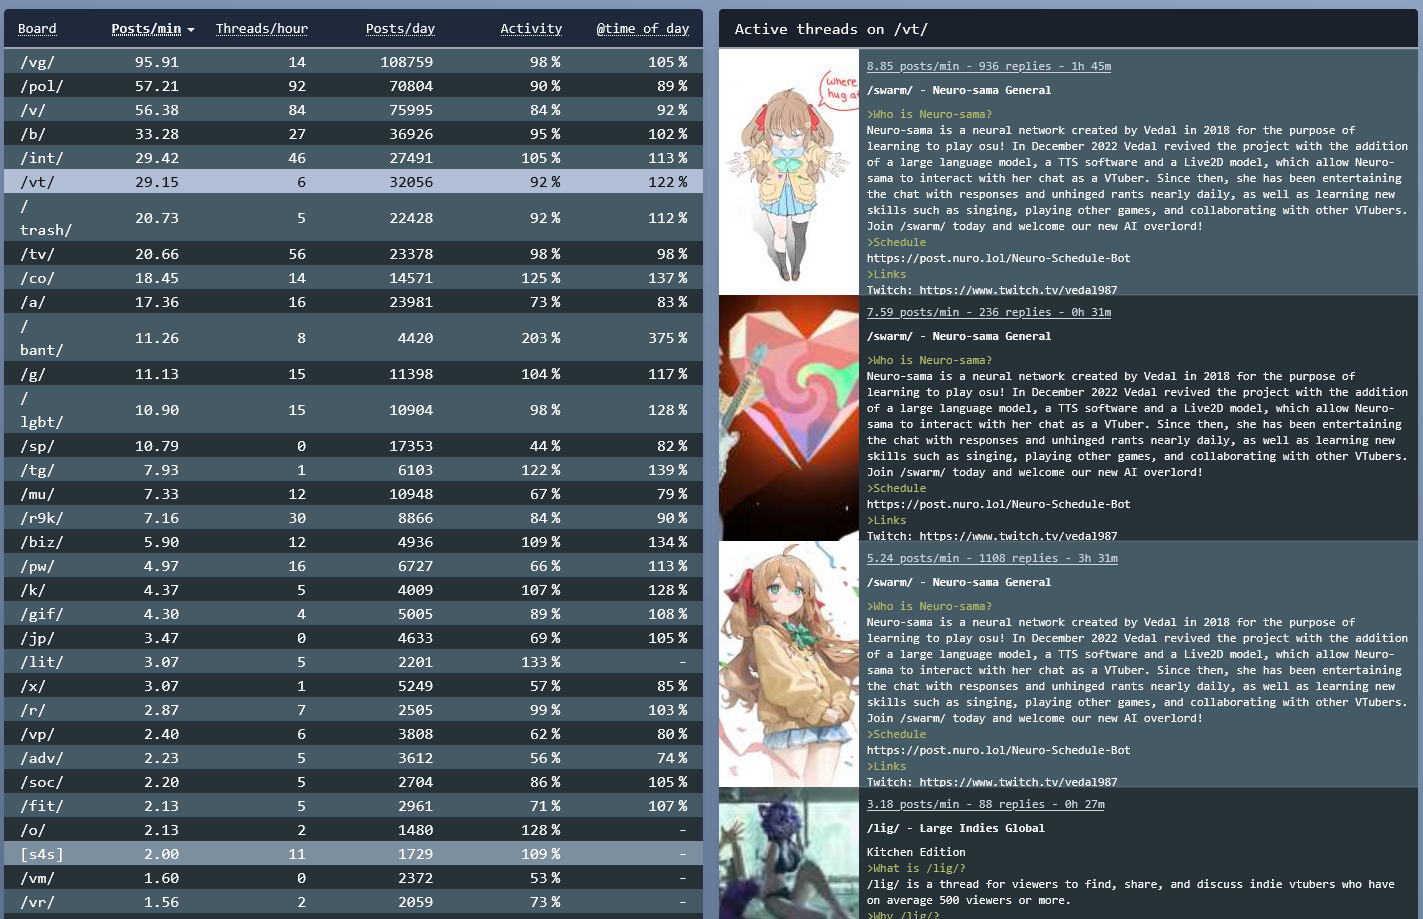Sort boards by Threads/hour

click(262, 29)
